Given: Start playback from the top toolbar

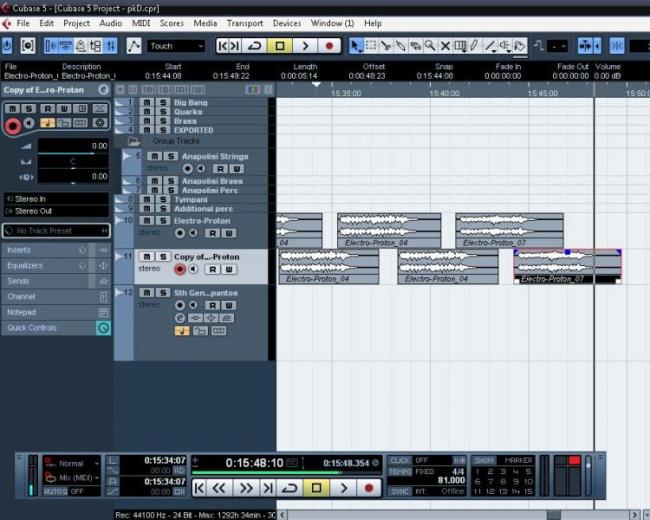Looking at the screenshot, I should (305, 46).
